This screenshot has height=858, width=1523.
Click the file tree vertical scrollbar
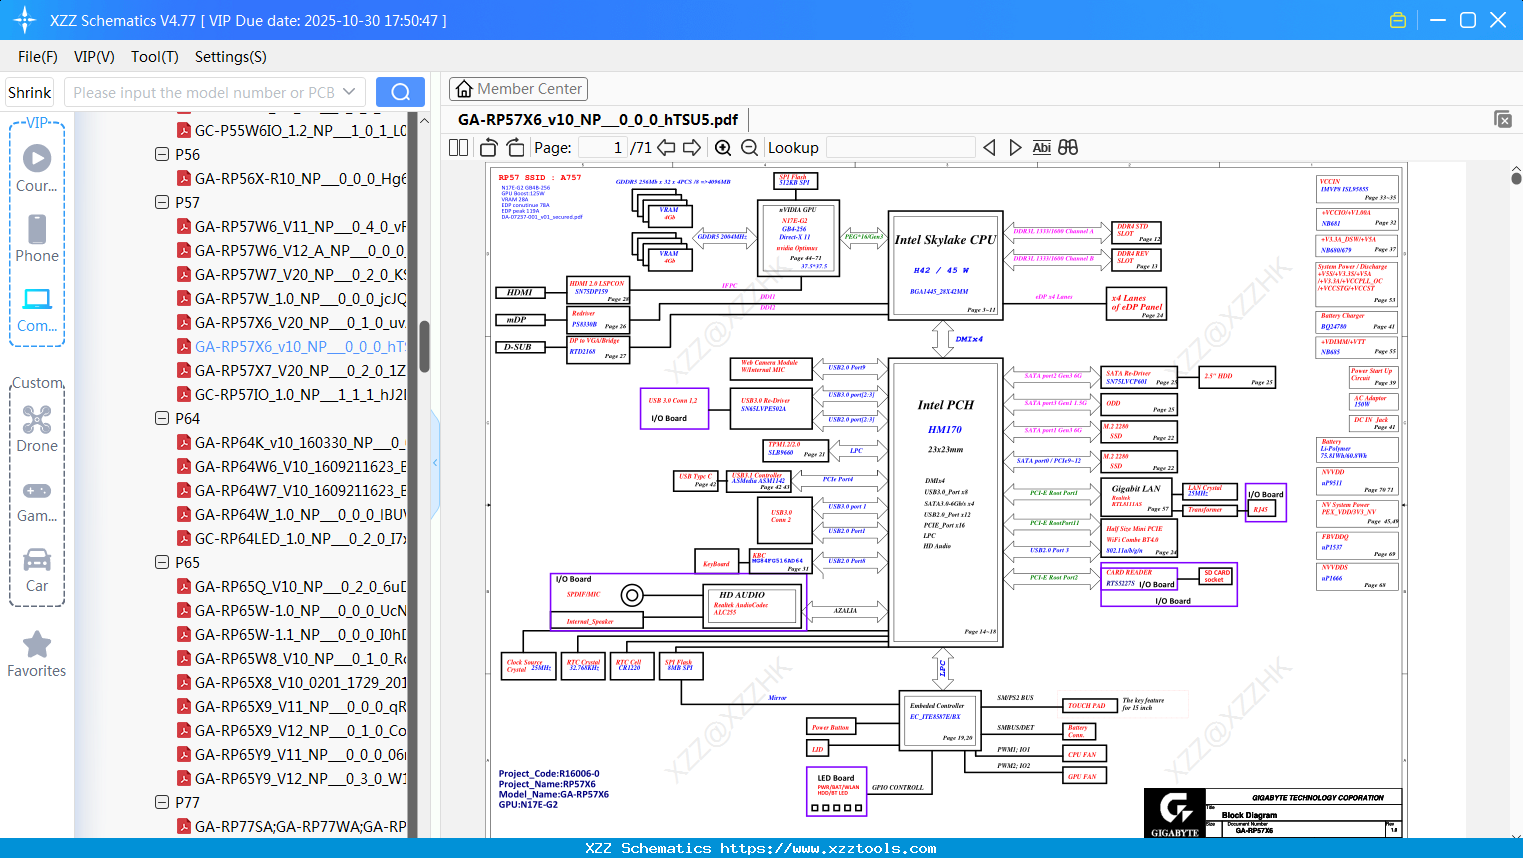point(424,346)
